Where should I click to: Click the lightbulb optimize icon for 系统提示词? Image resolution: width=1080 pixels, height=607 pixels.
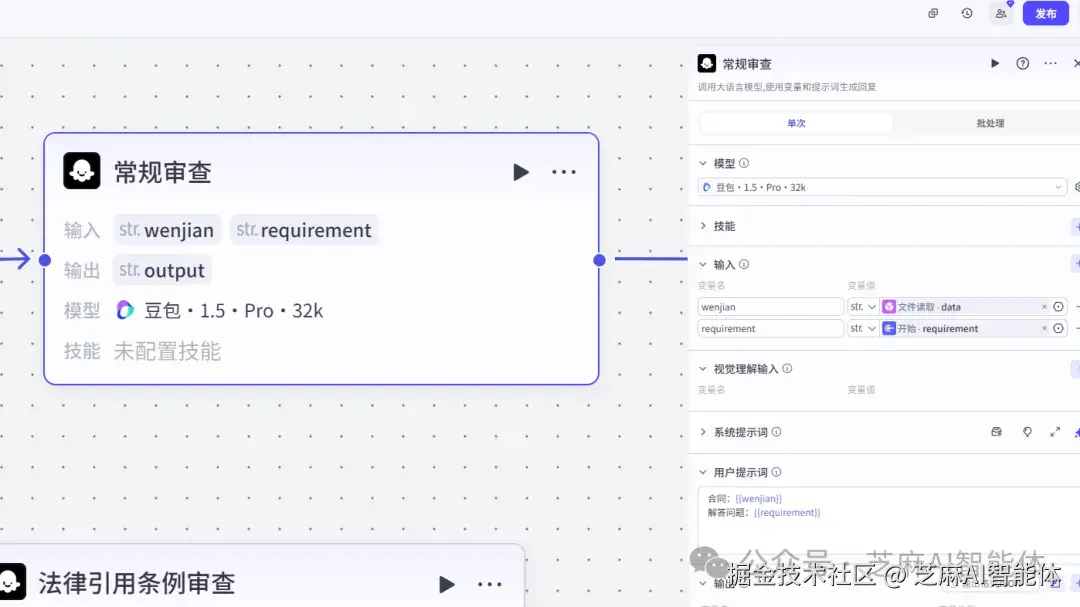pyautogui.click(x=1027, y=431)
